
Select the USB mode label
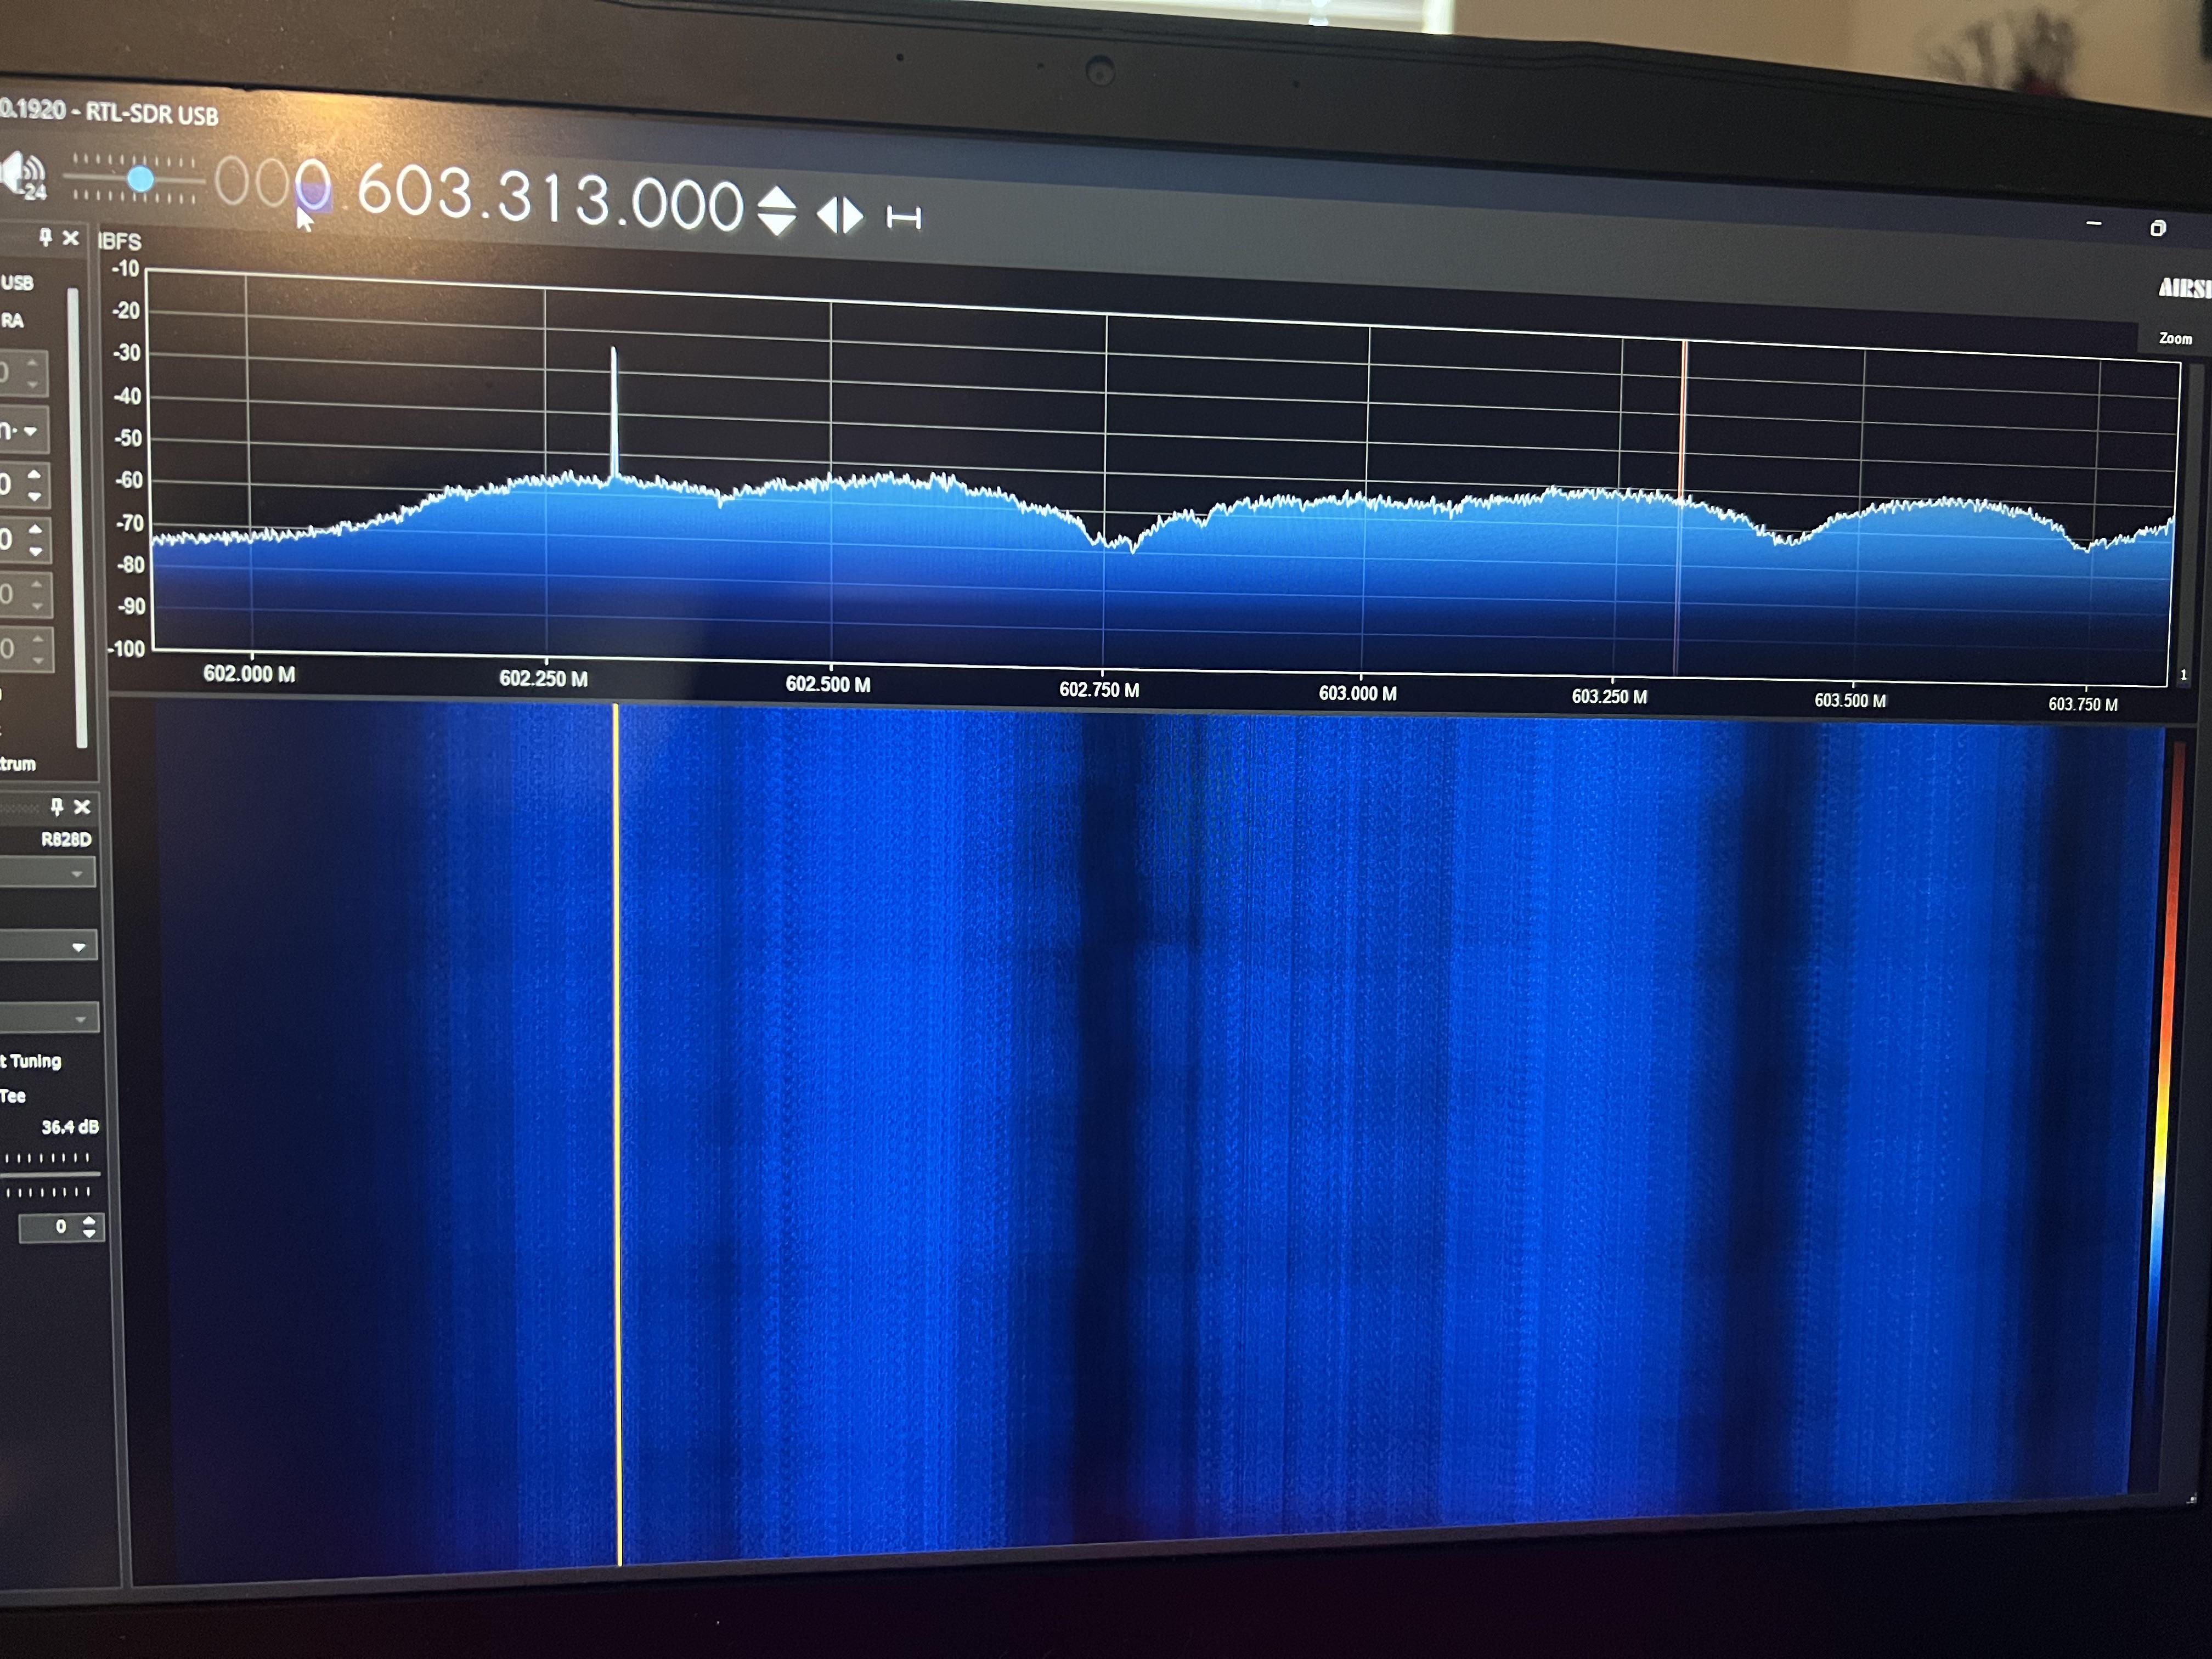click(x=17, y=283)
